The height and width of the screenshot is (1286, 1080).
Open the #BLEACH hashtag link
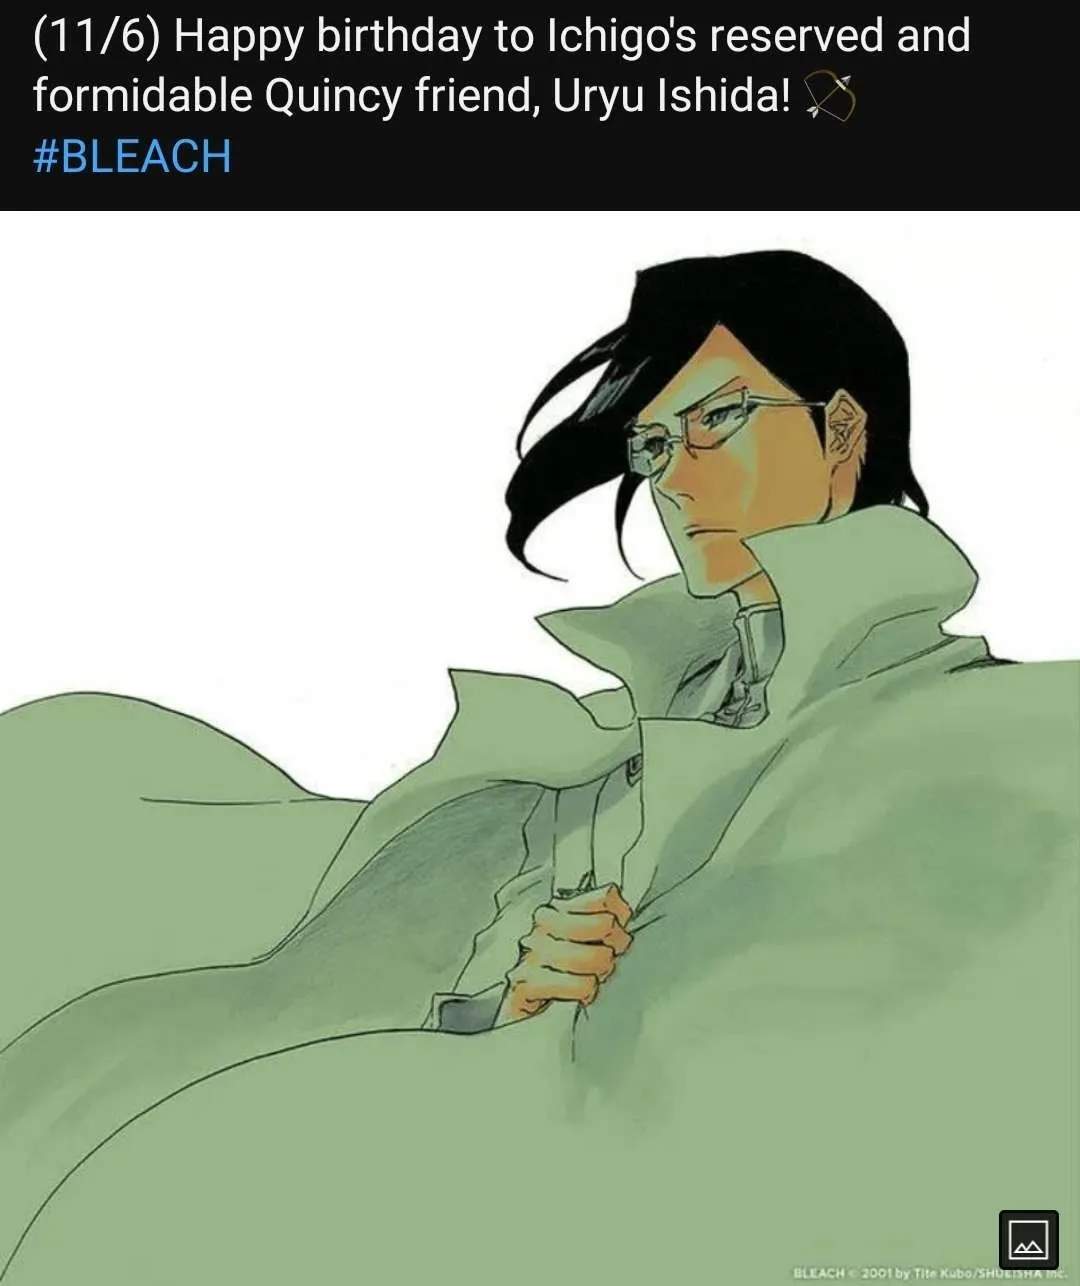coord(132,157)
